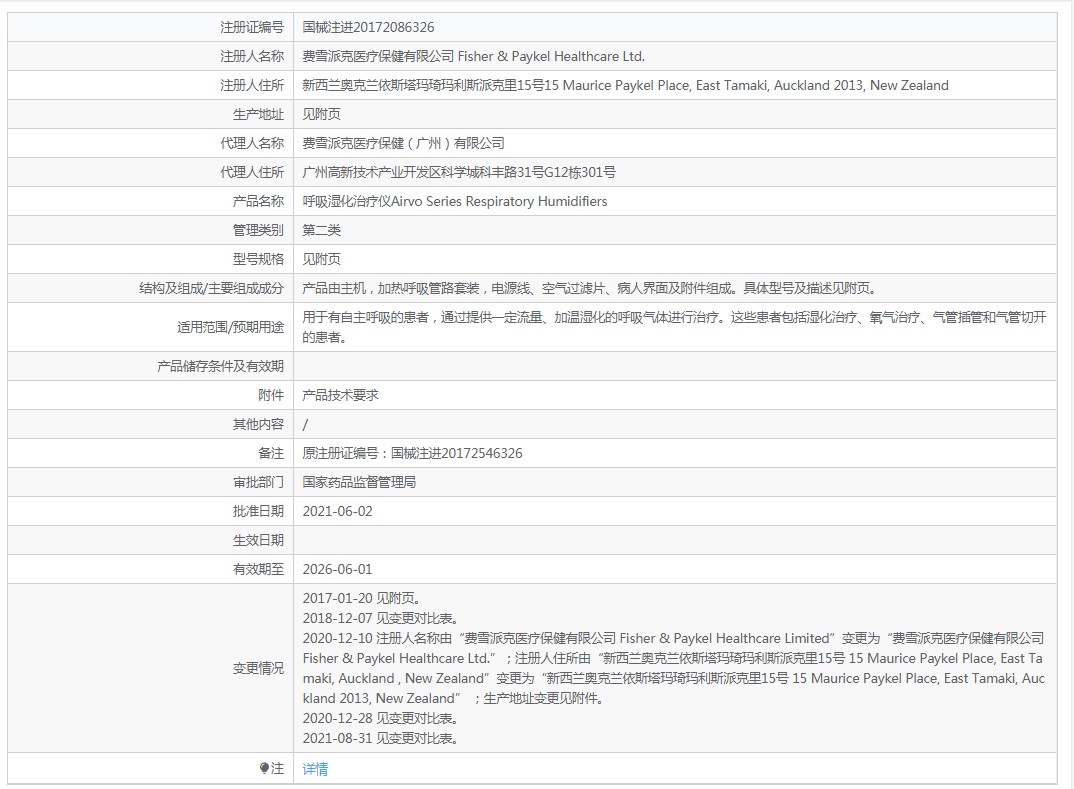Click the 备注 label
This screenshot has height=789, width=1074.
point(271,453)
